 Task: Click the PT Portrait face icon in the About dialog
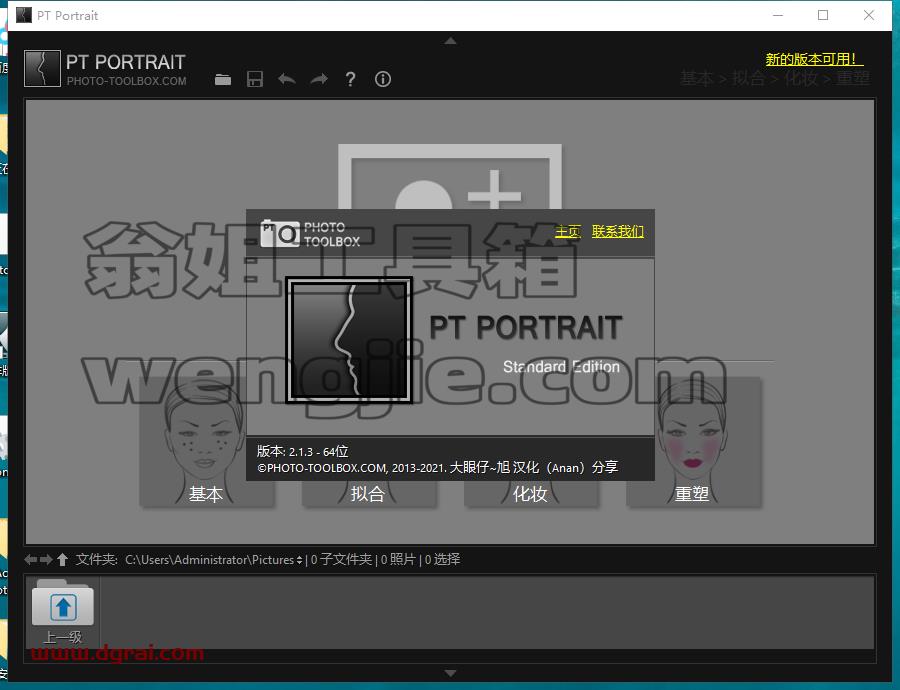click(x=349, y=340)
